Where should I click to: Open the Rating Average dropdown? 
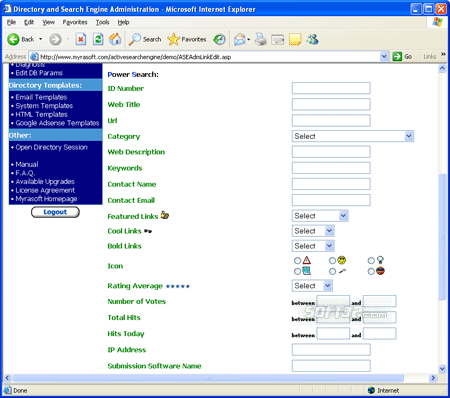point(312,286)
